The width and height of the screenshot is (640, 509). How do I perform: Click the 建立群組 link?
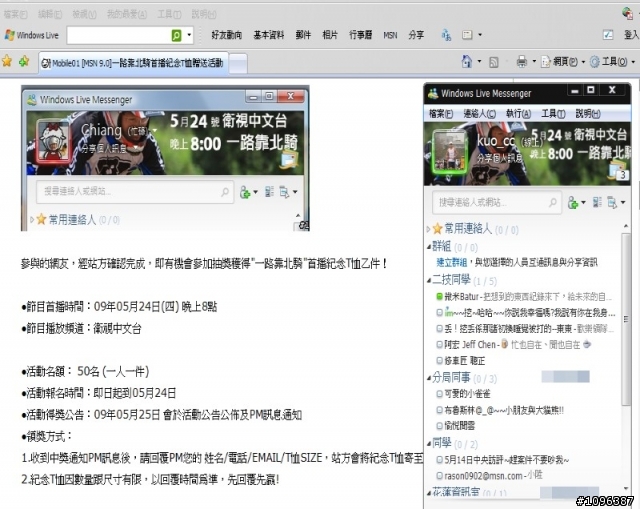(x=451, y=262)
